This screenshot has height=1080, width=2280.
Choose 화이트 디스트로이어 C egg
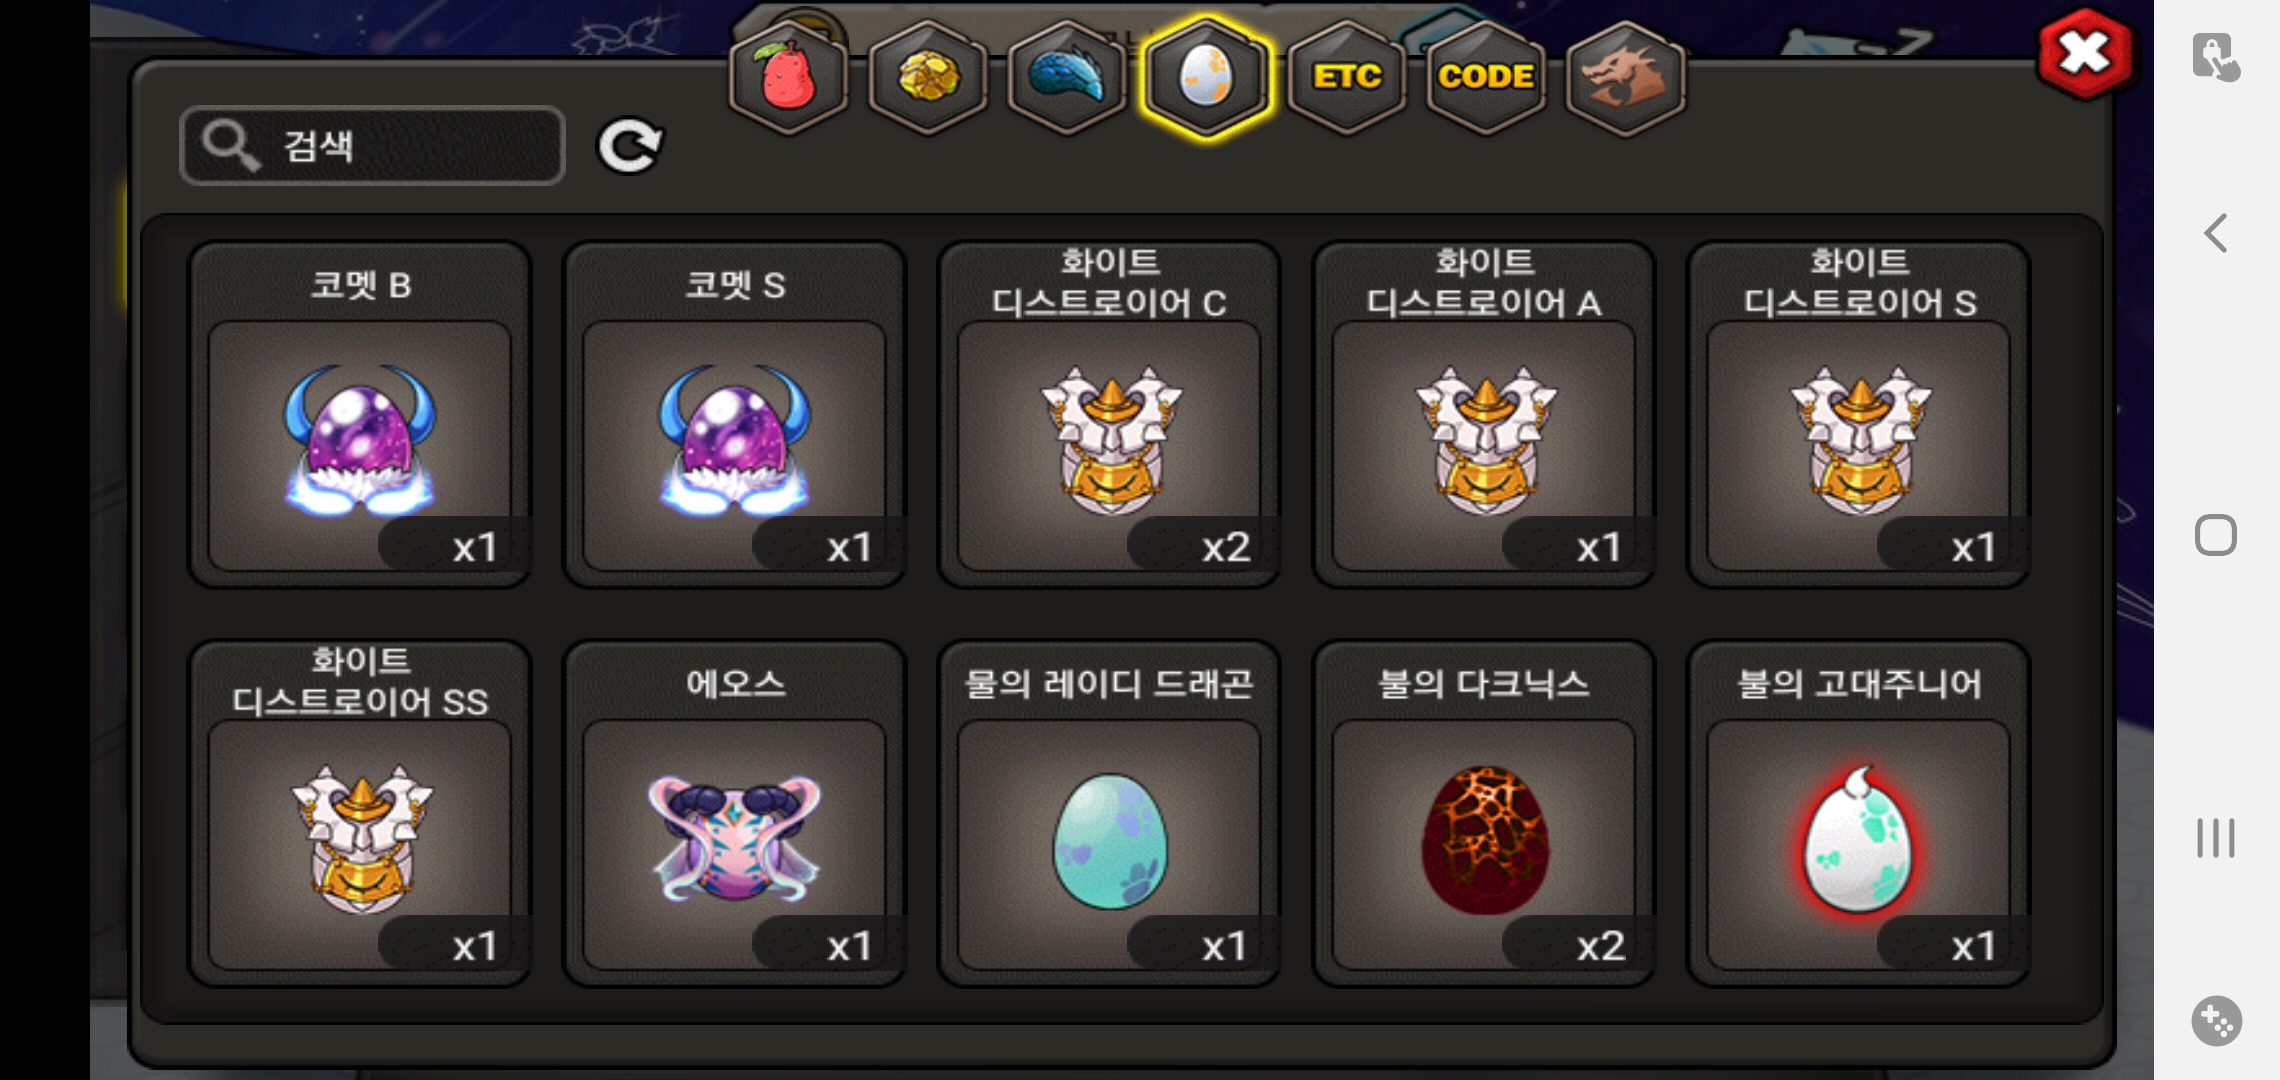pyautogui.click(x=1109, y=414)
